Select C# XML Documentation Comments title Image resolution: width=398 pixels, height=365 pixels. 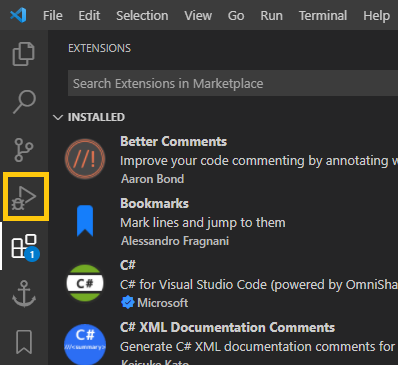227,327
